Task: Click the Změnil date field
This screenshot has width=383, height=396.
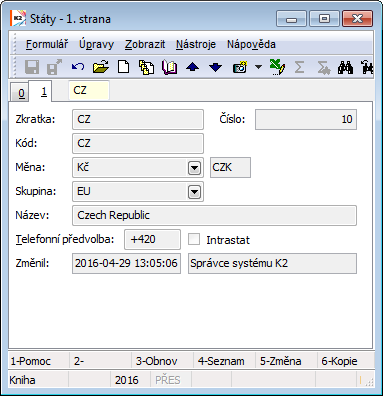Action: tap(126, 263)
